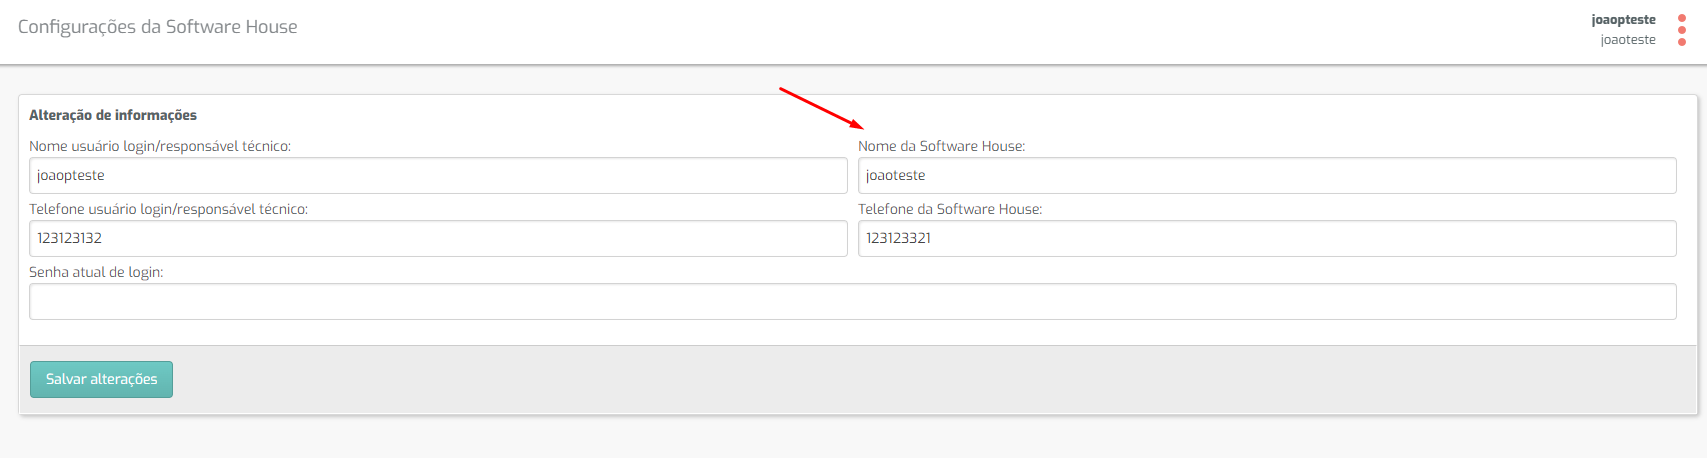Focus the Nome da Software House field
The height and width of the screenshot is (458, 1707).
coord(1267,175)
